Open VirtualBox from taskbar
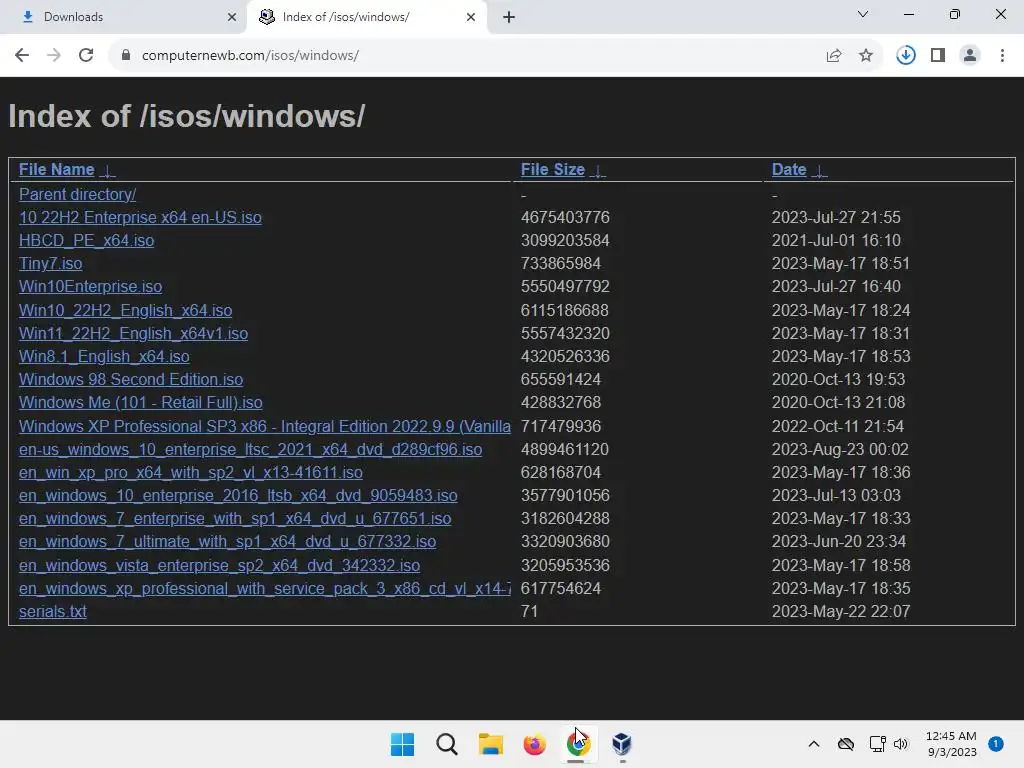 click(x=622, y=744)
